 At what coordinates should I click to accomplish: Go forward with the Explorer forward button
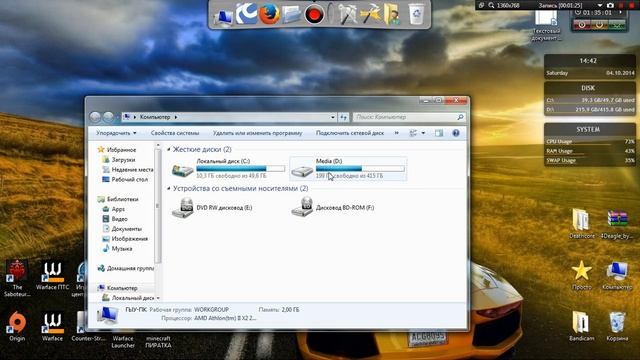108,117
